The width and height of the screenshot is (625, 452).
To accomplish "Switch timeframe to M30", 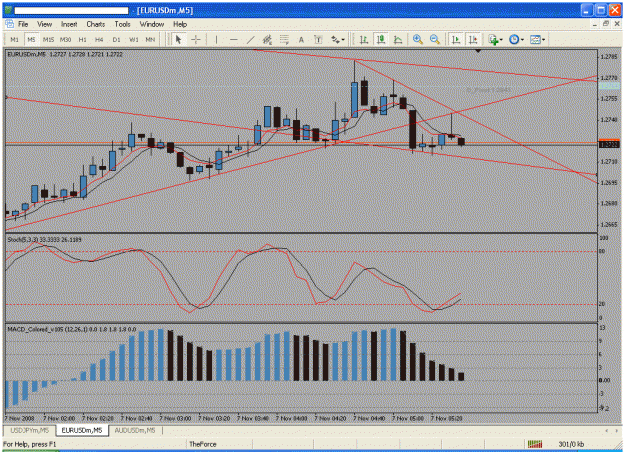I will pyautogui.click(x=65, y=39).
